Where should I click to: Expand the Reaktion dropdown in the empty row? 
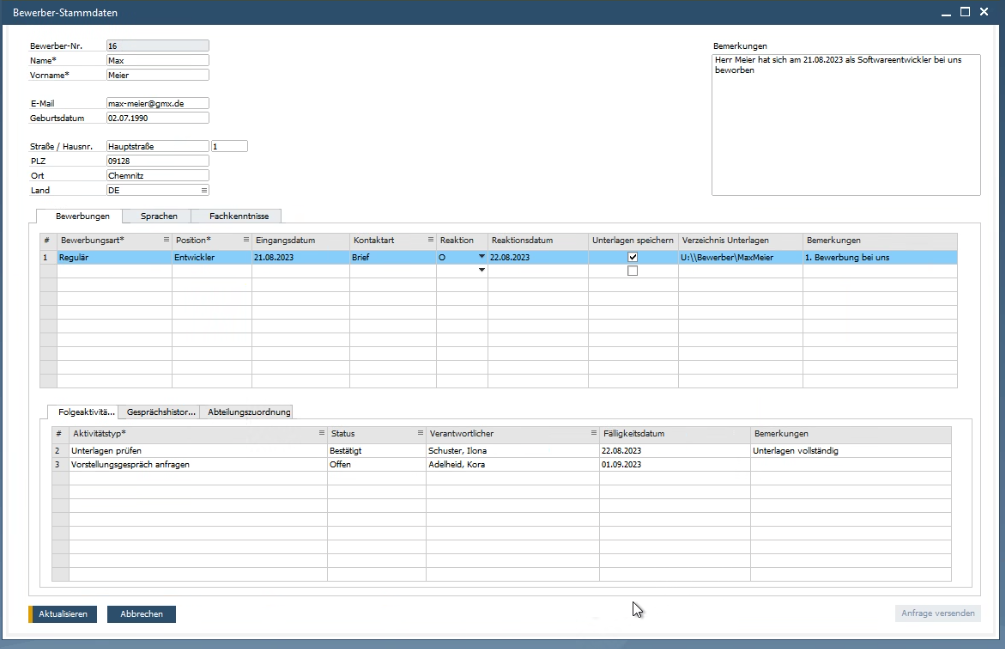[481, 270]
